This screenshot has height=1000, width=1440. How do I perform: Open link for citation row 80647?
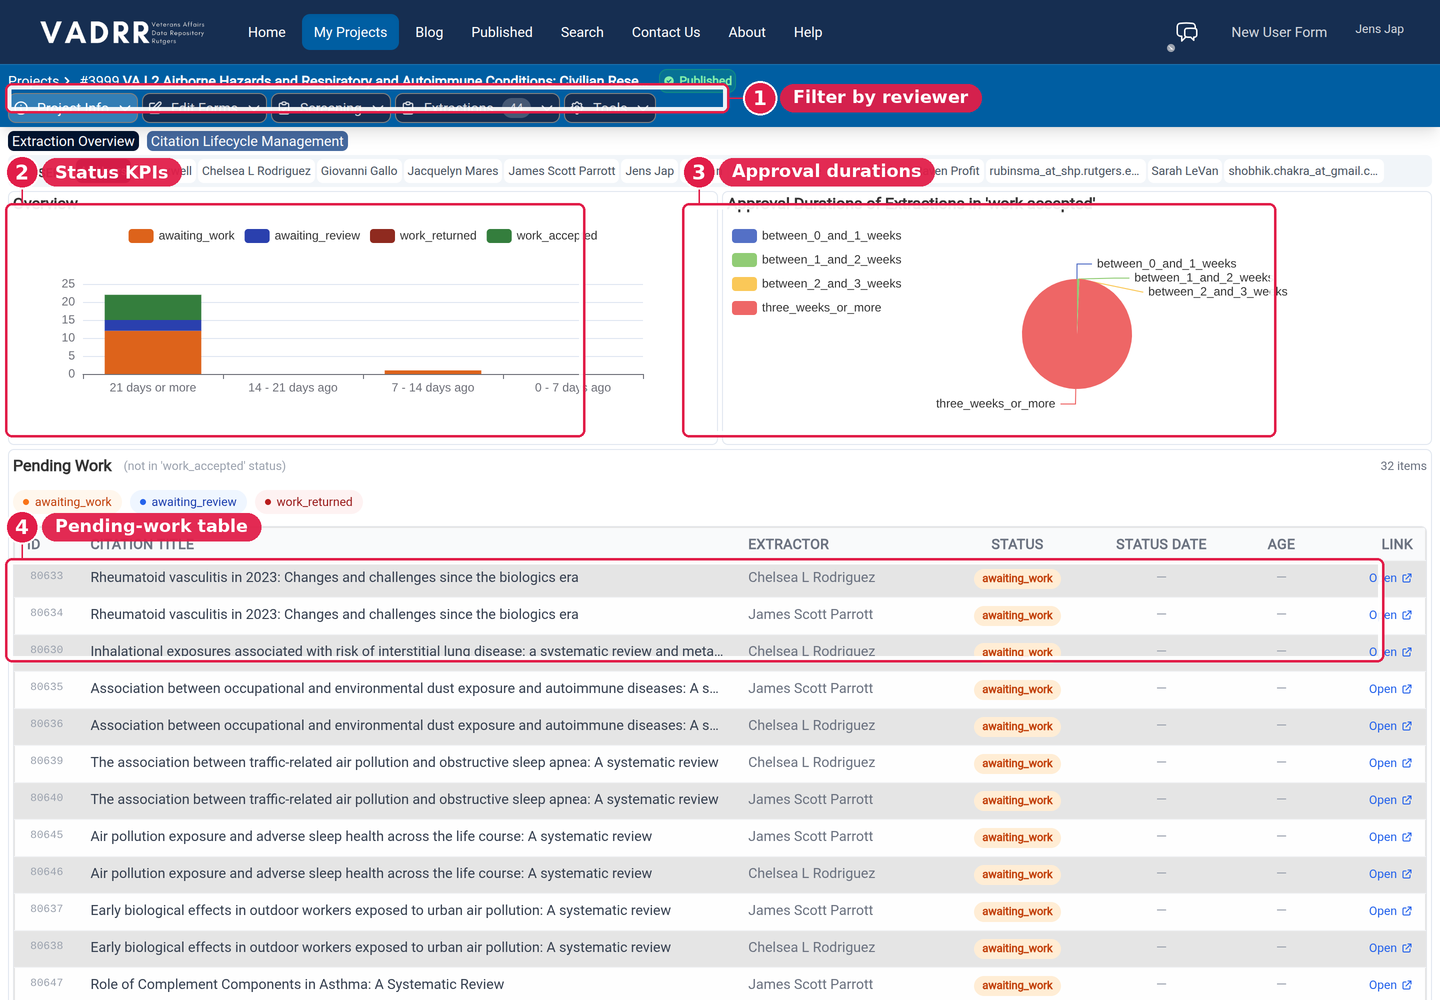(x=1390, y=985)
